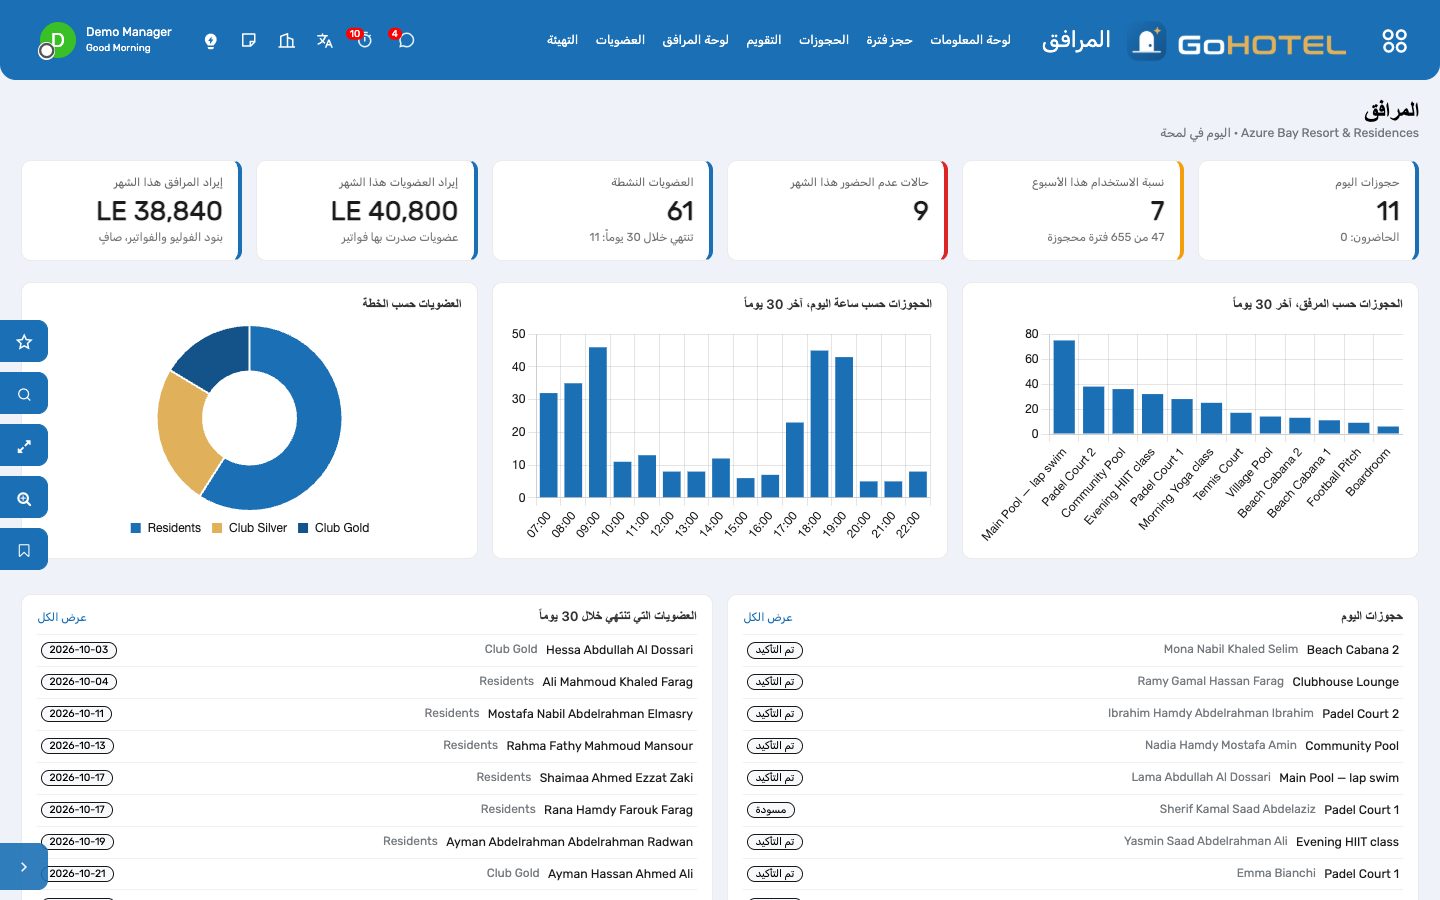Viewport: 1440px width, 900px height.
Task: Click the no-show cases card showing 9
Action: [x=838, y=210]
